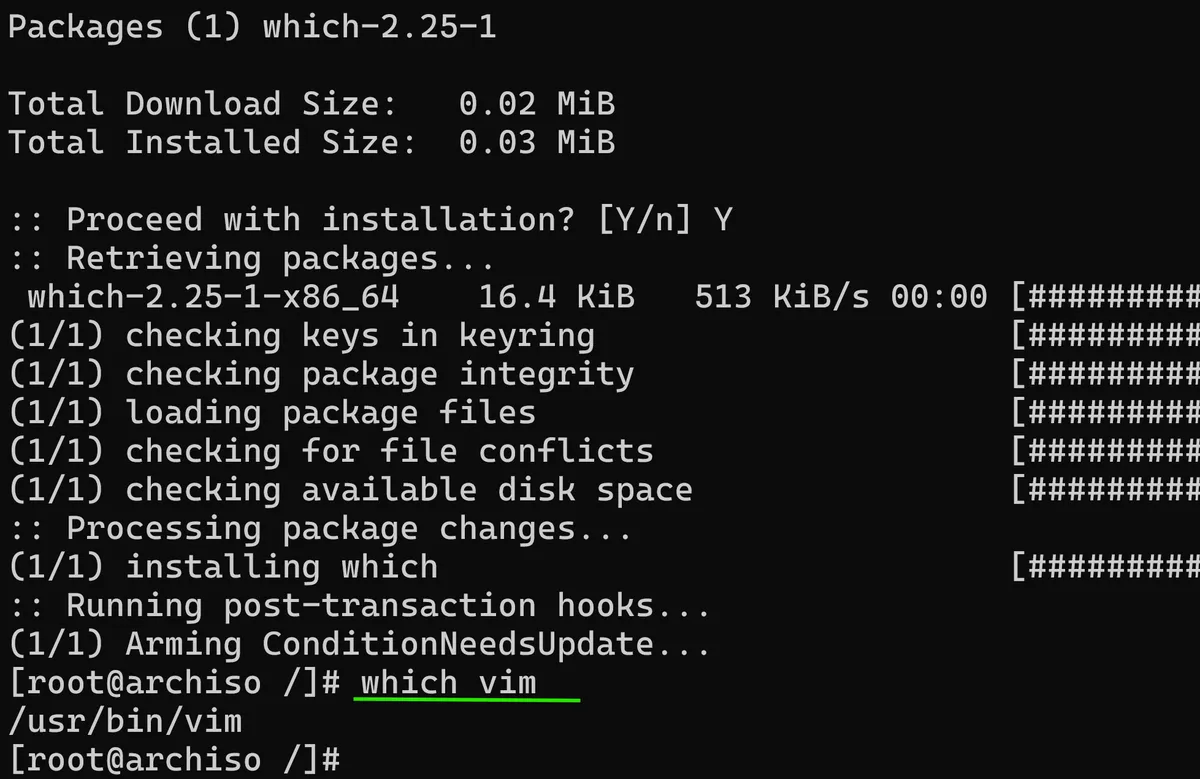Click the 'Total Download Size' line

pos(311,104)
